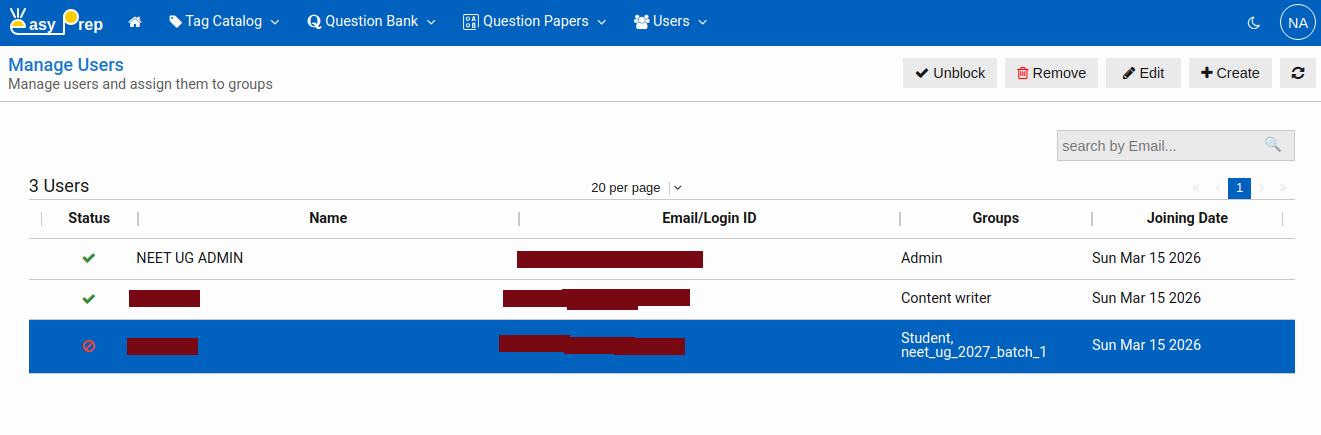Click the home icon in navbar

135,22
